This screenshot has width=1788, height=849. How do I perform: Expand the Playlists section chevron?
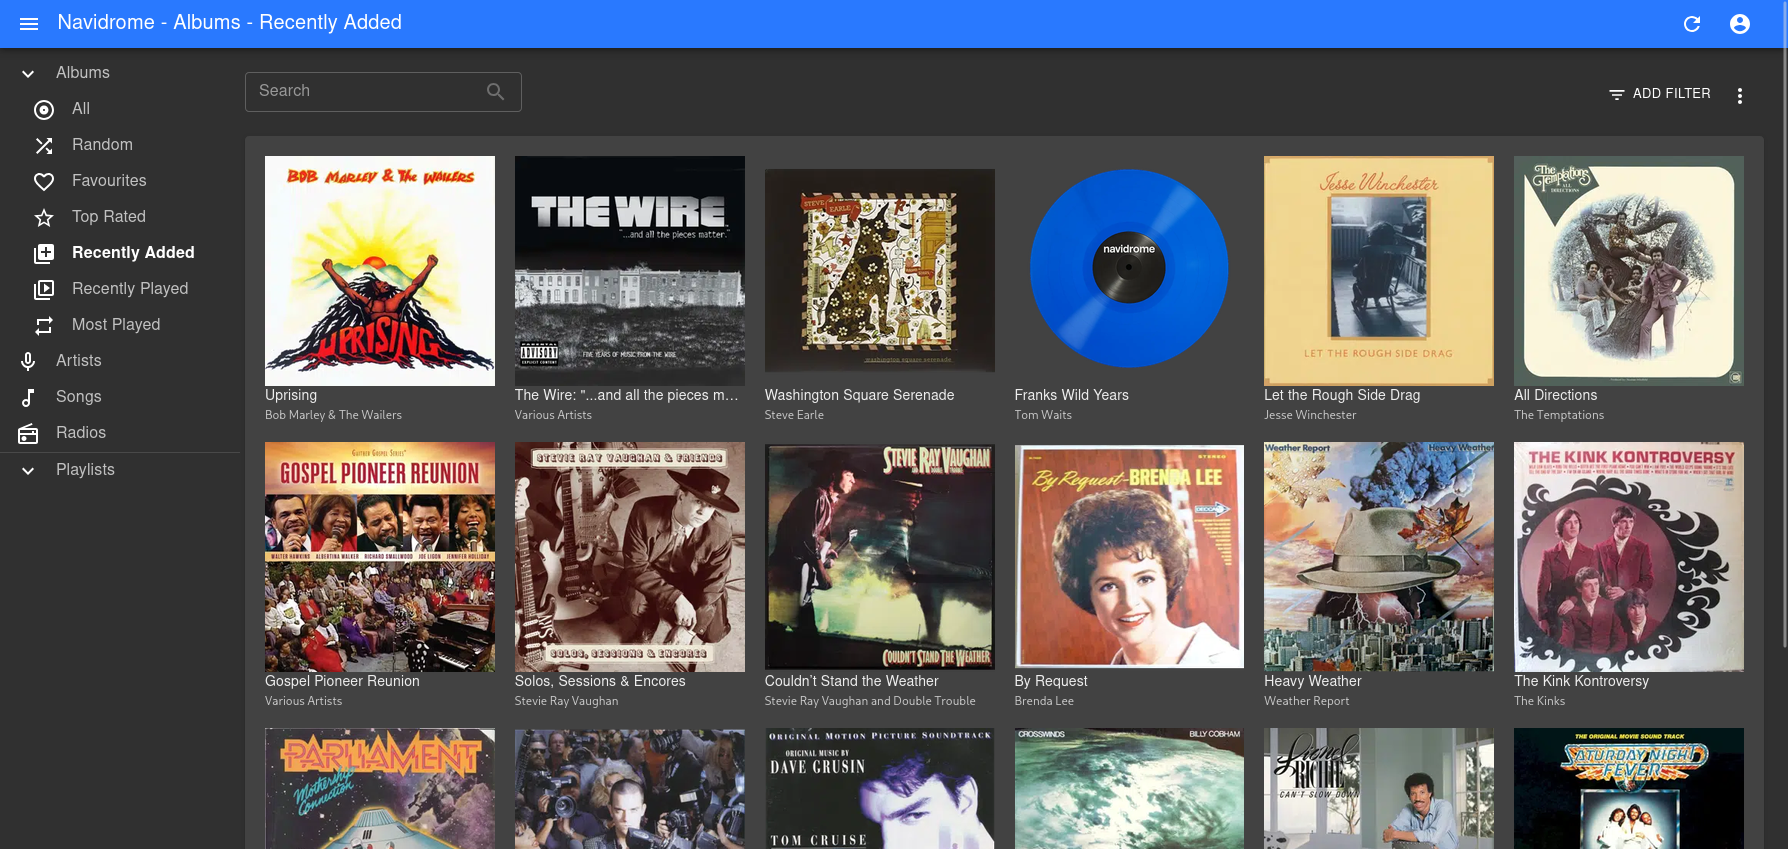click(x=28, y=470)
